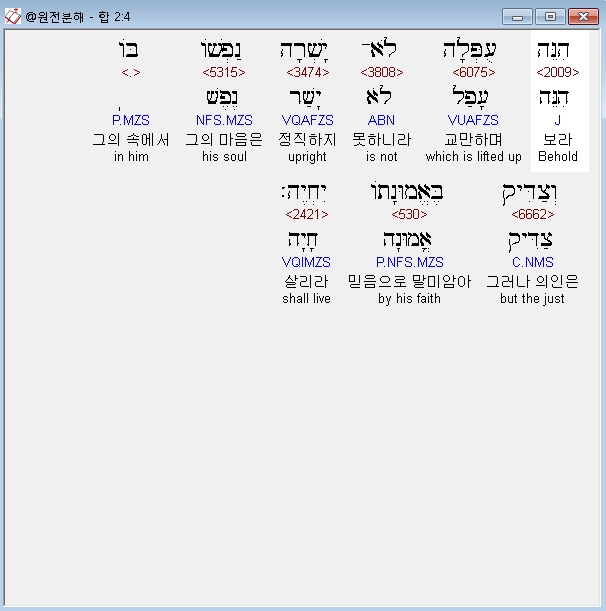
Task: Click the English gloss 'Behold'
Action: [558, 156]
